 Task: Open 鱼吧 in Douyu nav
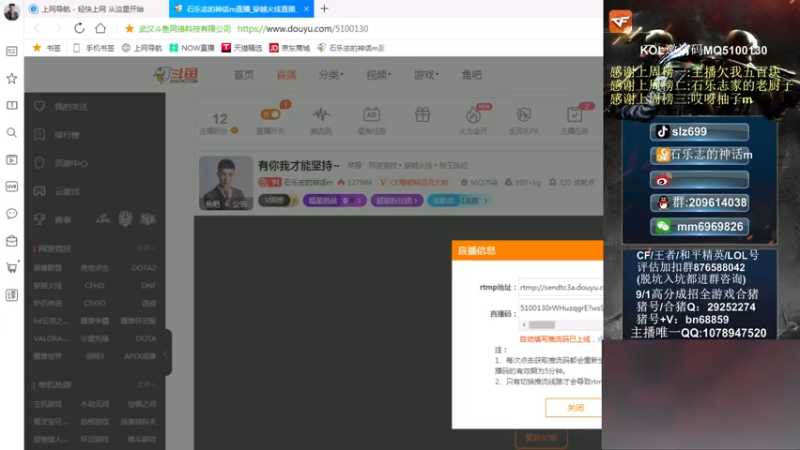pos(471,75)
